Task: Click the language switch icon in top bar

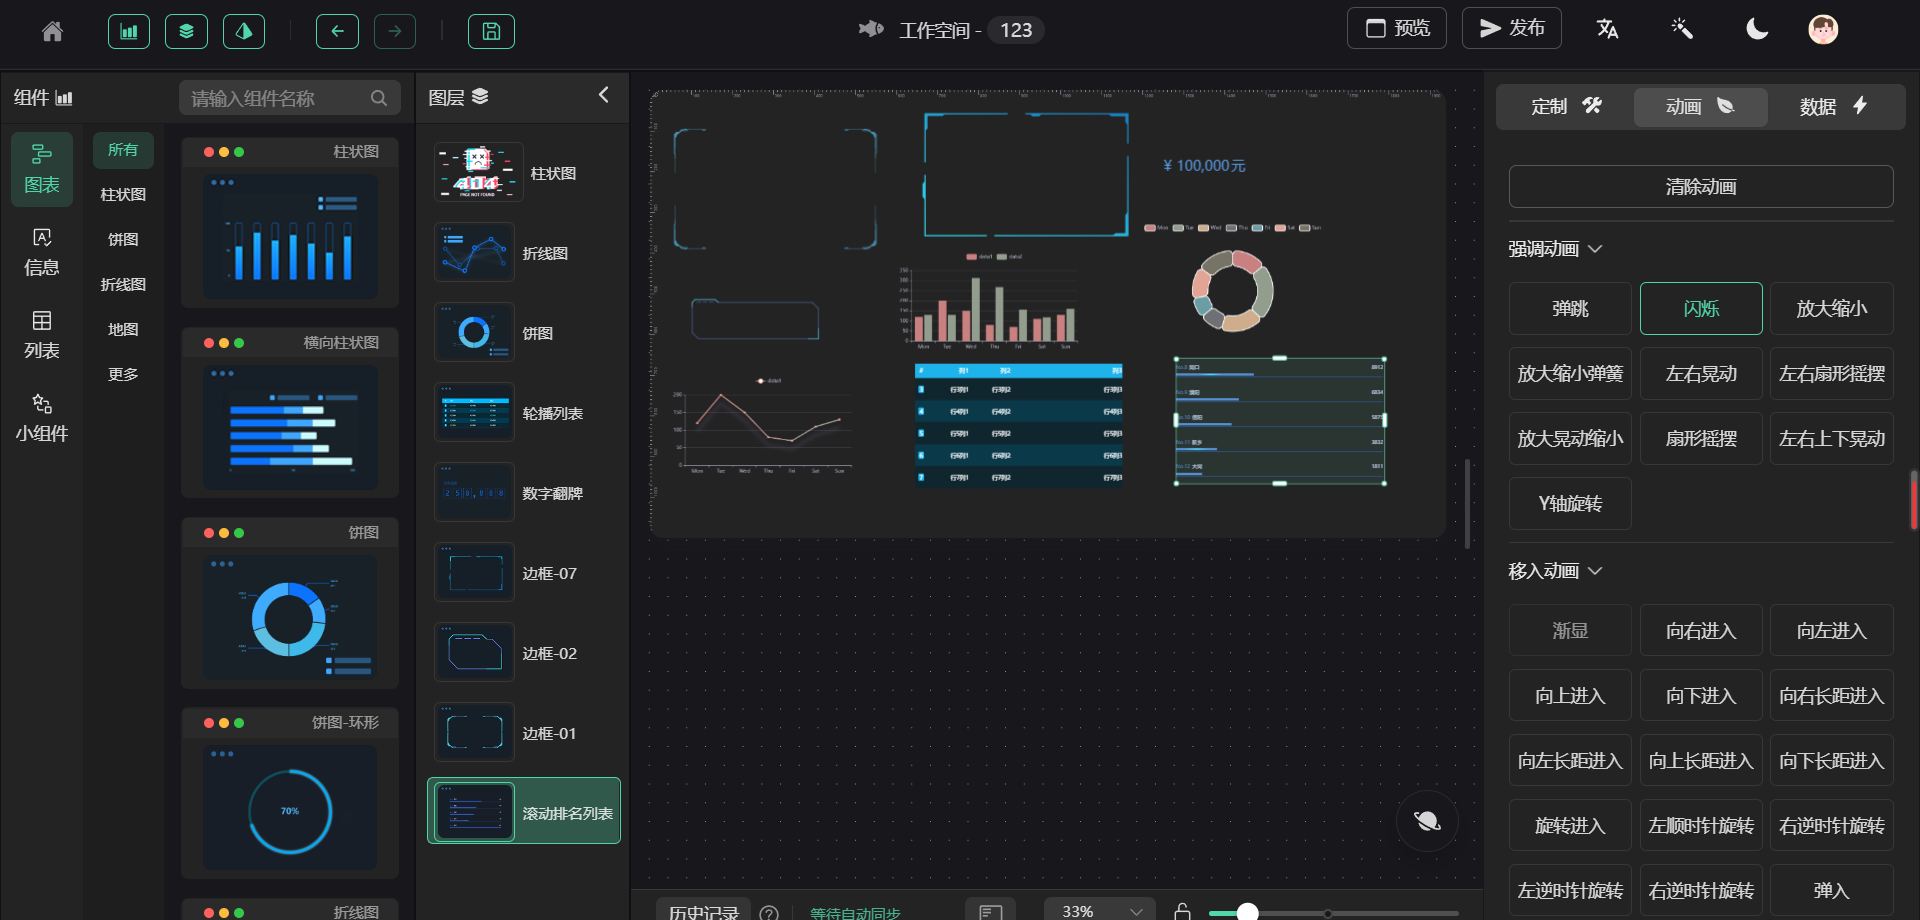Action: coord(1607,29)
